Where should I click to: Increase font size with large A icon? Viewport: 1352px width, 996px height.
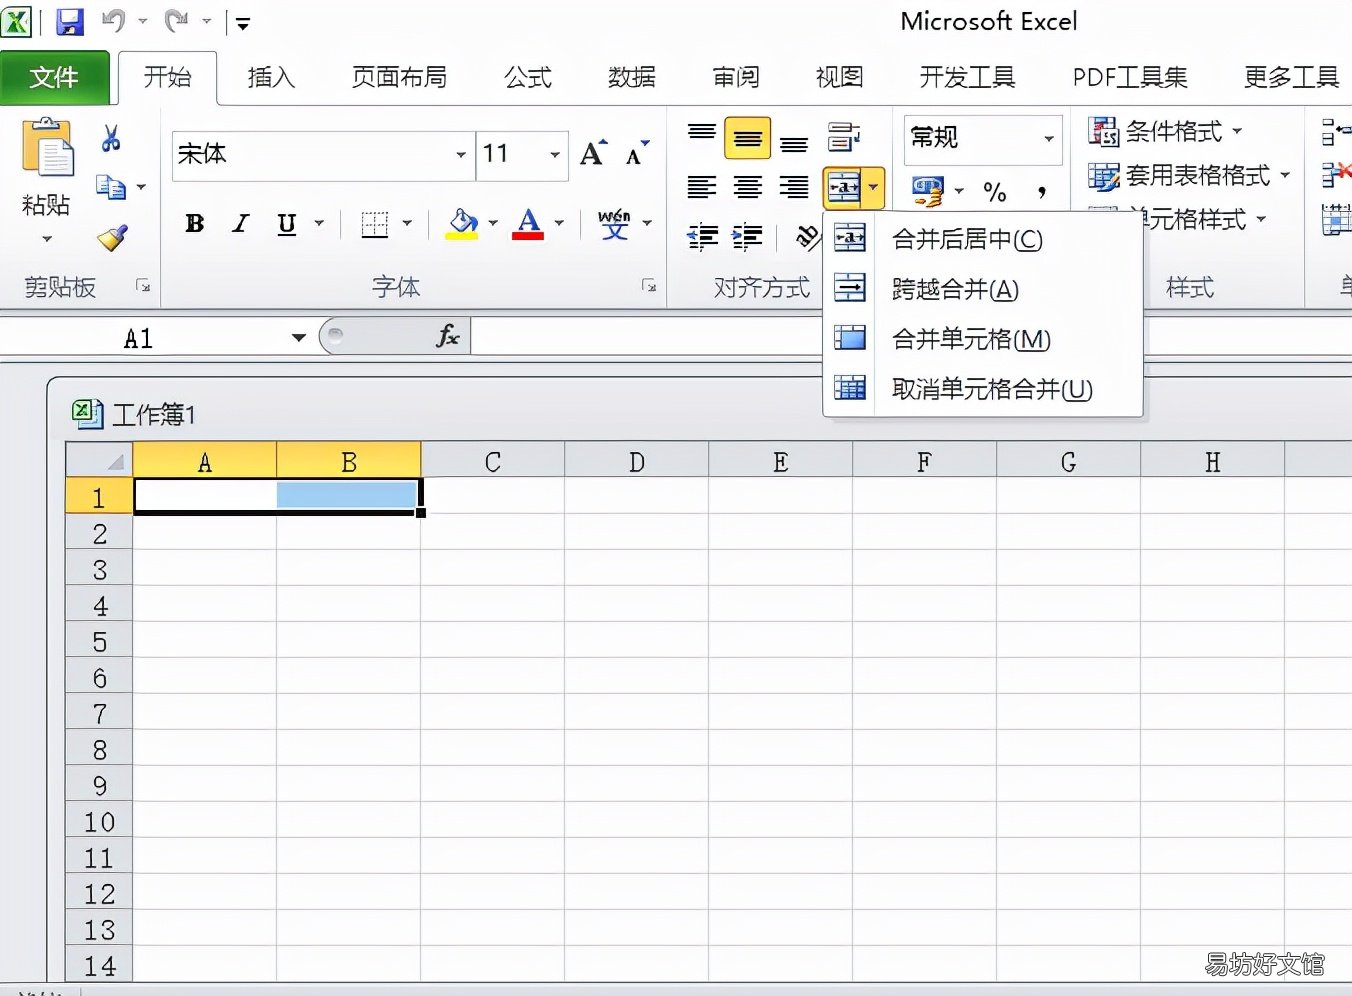(x=593, y=153)
